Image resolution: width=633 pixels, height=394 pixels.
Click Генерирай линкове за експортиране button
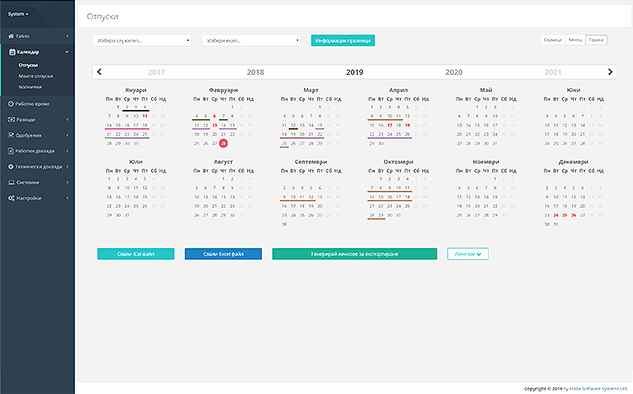pyautogui.click(x=354, y=254)
